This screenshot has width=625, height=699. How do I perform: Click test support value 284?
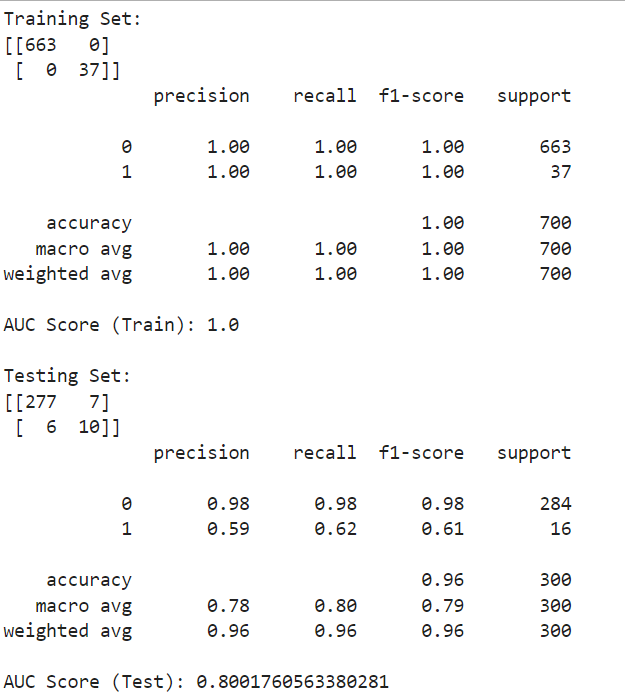555,504
